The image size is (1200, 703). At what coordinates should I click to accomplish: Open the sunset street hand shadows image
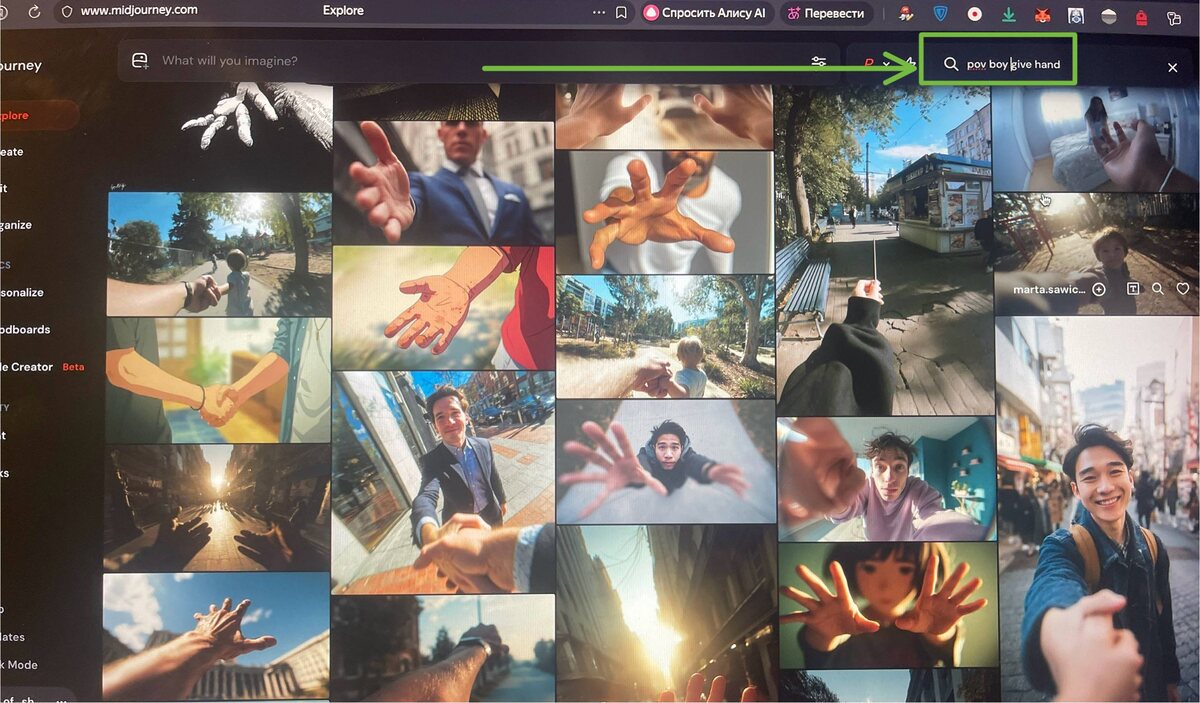(217, 508)
